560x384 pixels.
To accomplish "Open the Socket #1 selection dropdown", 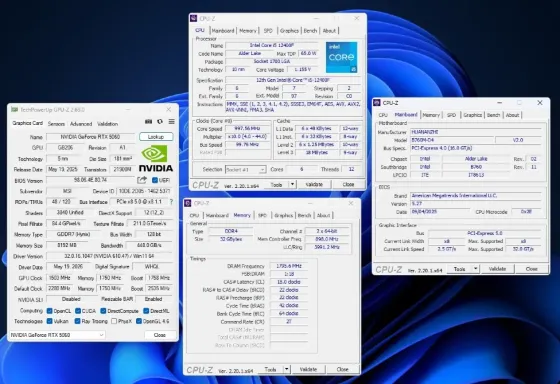I will click(x=246, y=169).
